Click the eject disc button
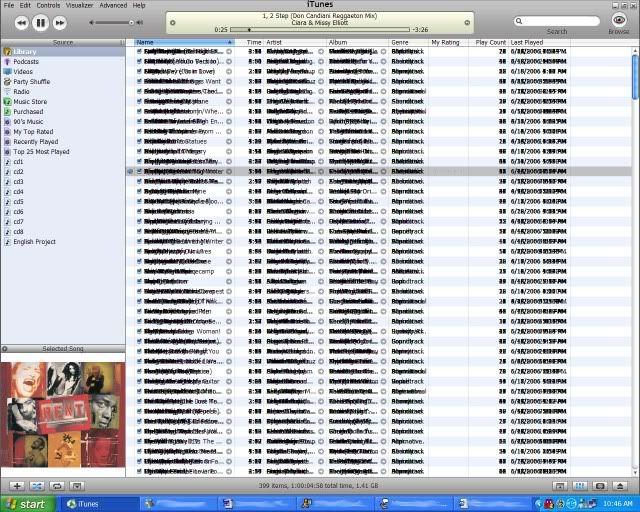Image resolution: width=640 pixels, height=512 pixels. (620, 486)
